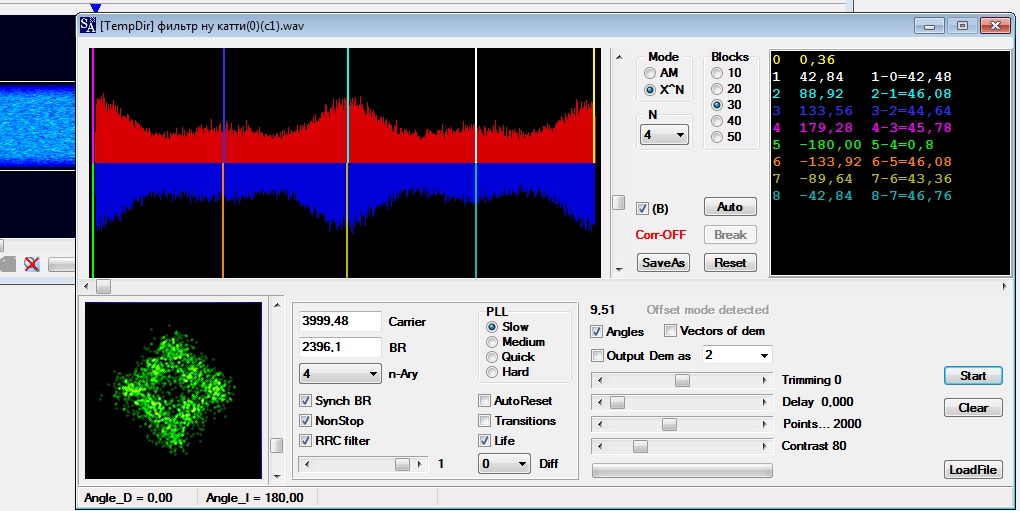1020x511 pixels.
Task: Click 'Angle_D = 0,00' status bar entry
Action: pyautogui.click(x=128, y=498)
